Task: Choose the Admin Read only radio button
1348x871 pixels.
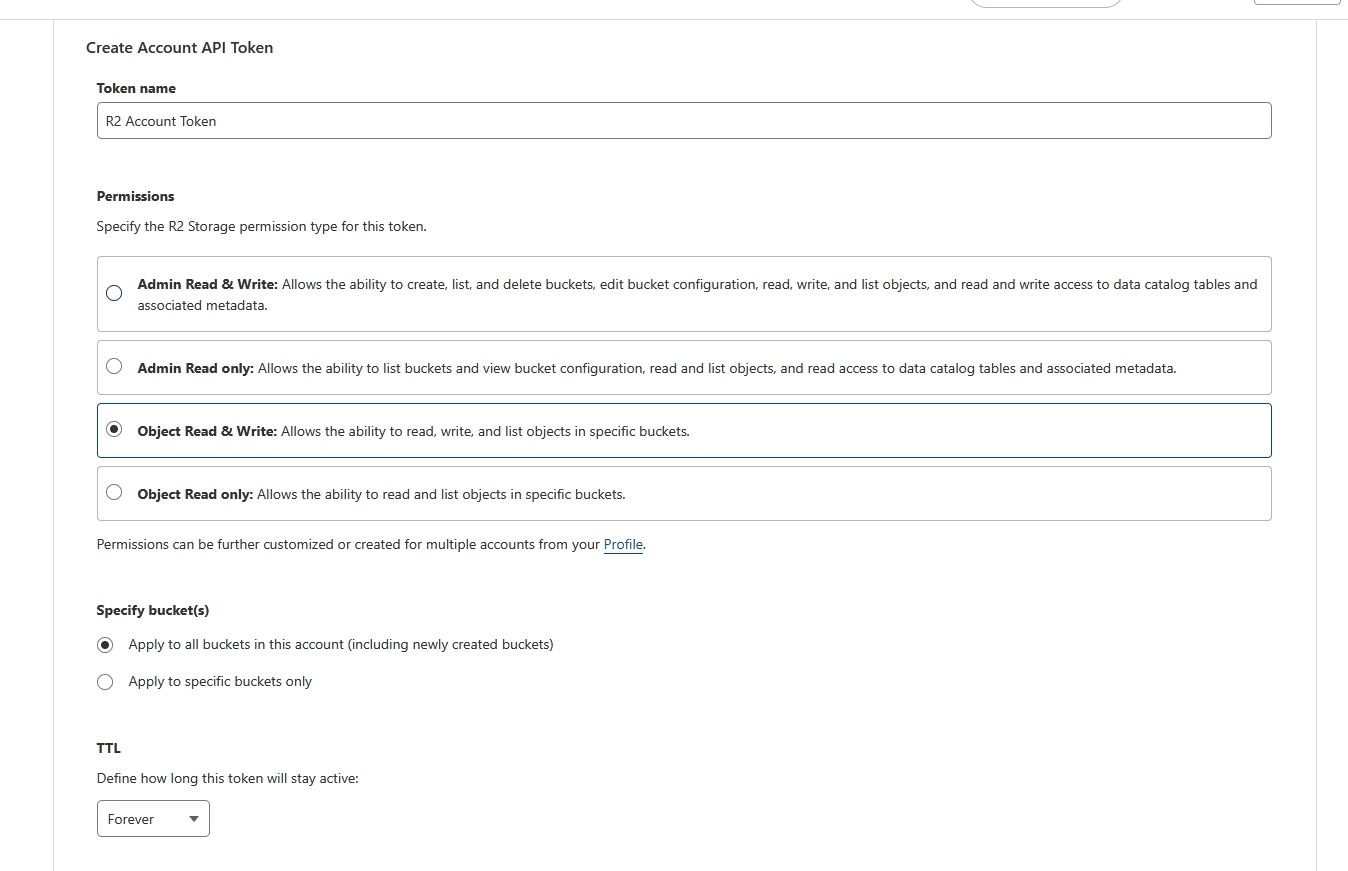Action: pyautogui.click(x=114, y=367)
